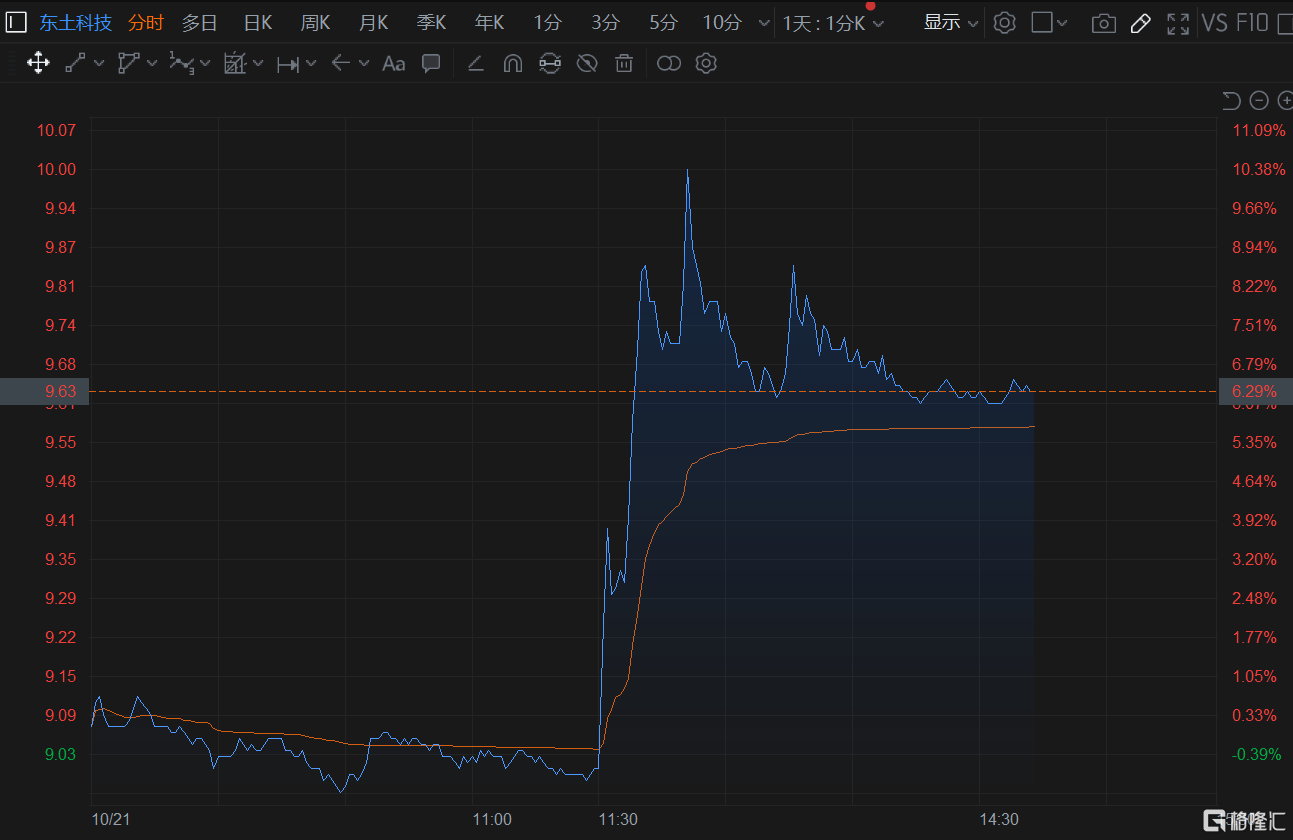Toggle the pencil drawing toolbar
Image resolution: width=1293 pixels, height=840 pixels.
pos(1140,23)
